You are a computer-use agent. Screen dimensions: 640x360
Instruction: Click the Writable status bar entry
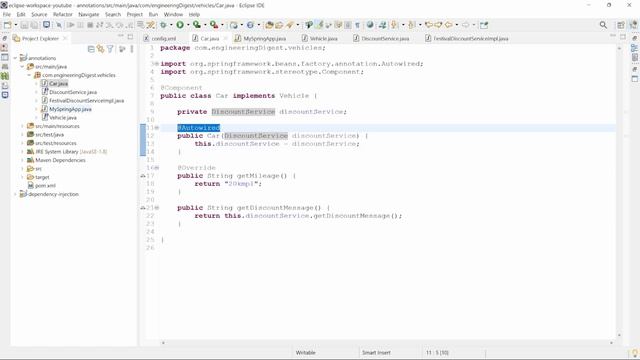tap(305, 353)
